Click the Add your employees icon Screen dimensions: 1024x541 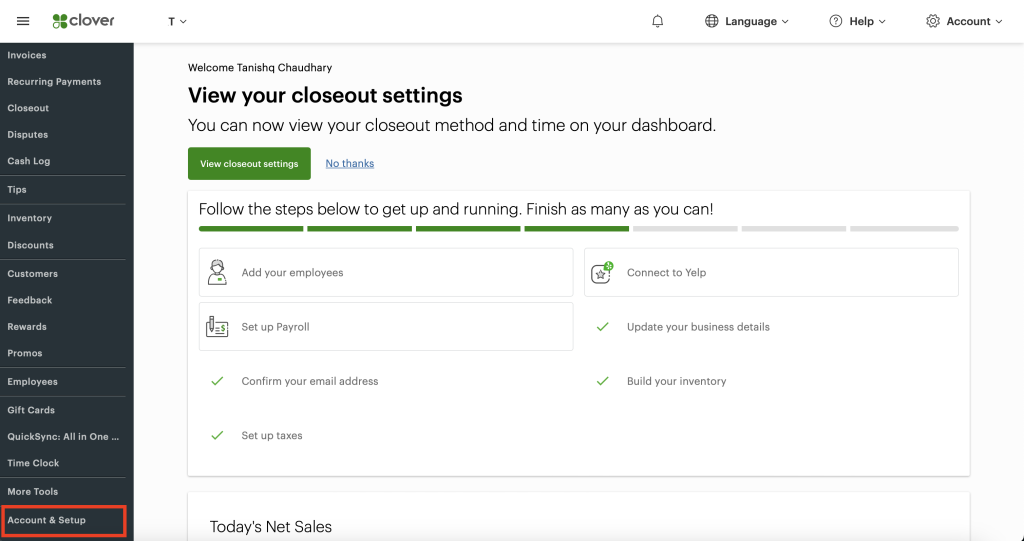click(217, 272)
